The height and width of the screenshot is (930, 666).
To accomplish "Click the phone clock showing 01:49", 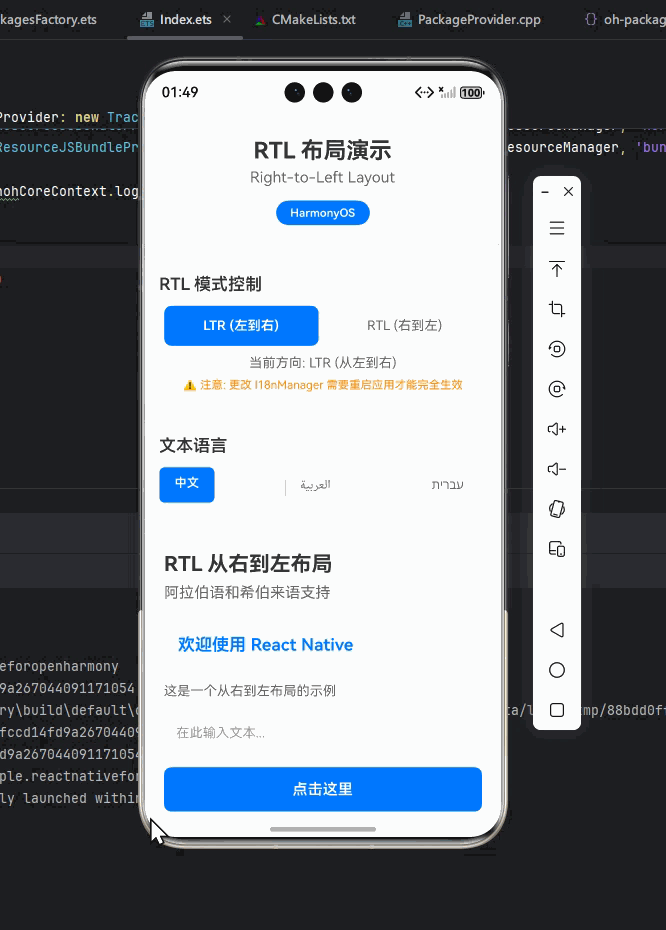I will click(180, 93).
